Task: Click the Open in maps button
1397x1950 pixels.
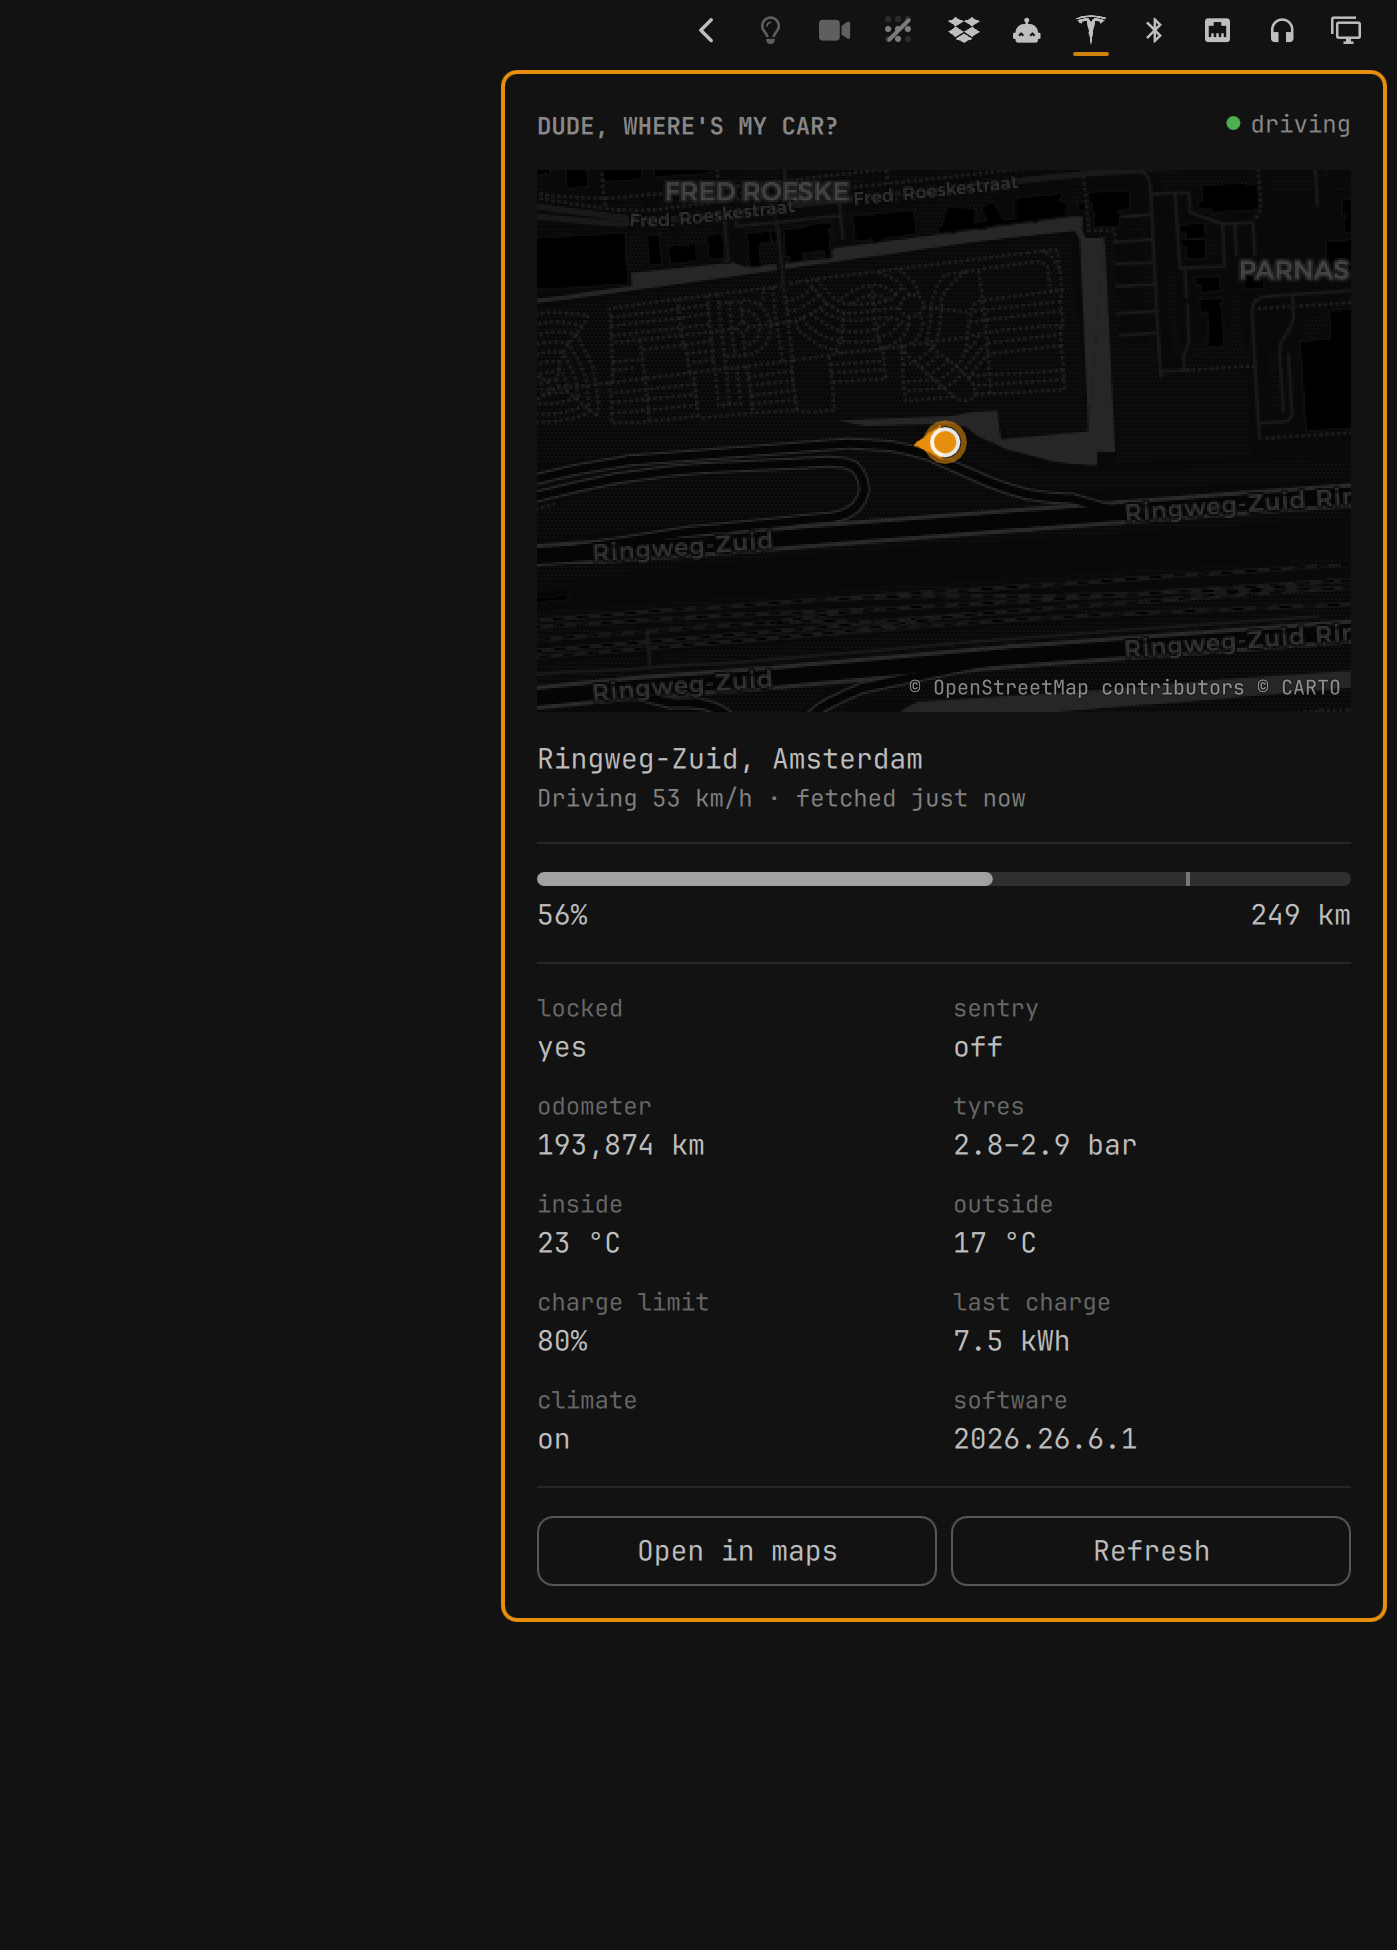Action: coord(737,1551)
